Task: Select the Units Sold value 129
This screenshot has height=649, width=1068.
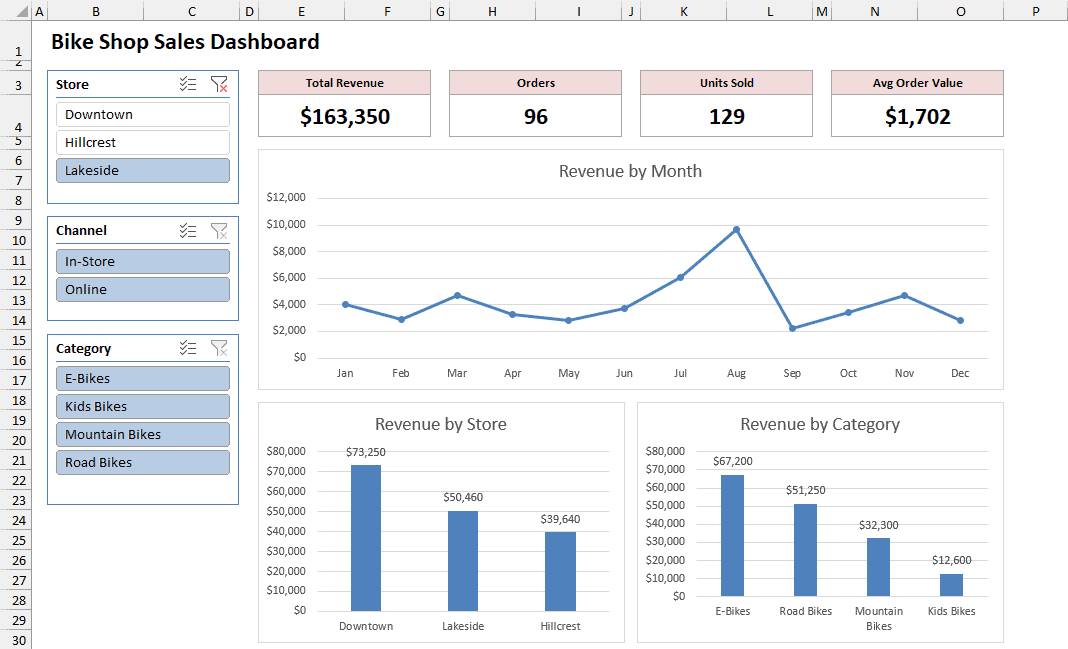Action: pyautogui.click(x=727, y=116)
